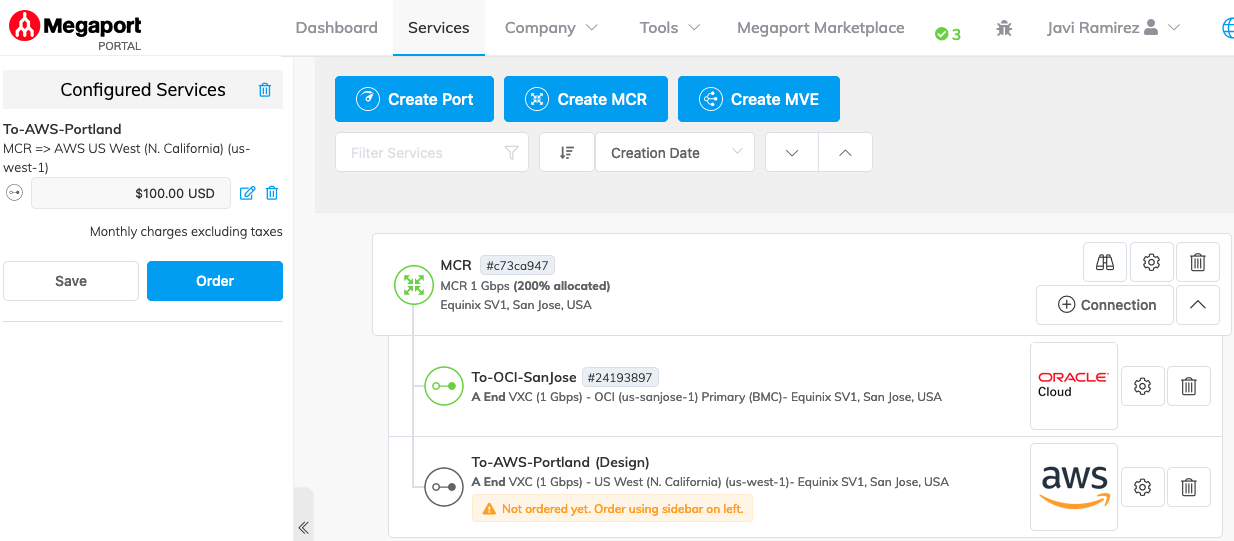Edit the To-AWS-Portland configured service
This screenshot has width=1234, height=541.
pos(248,193)
